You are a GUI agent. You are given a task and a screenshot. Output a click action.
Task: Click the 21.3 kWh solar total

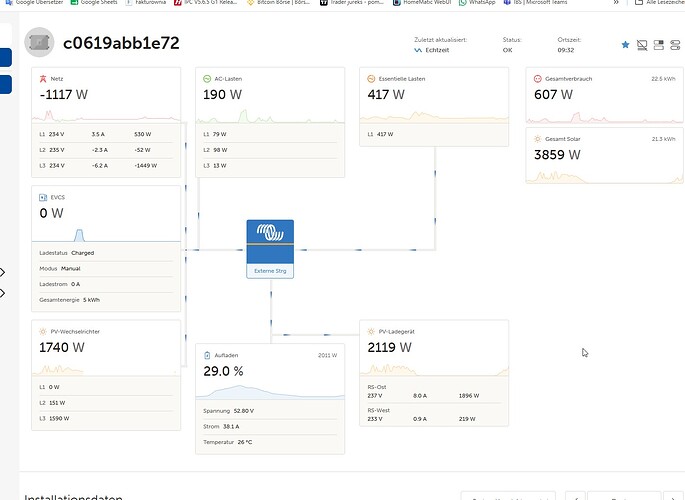[x=663, y=139]
